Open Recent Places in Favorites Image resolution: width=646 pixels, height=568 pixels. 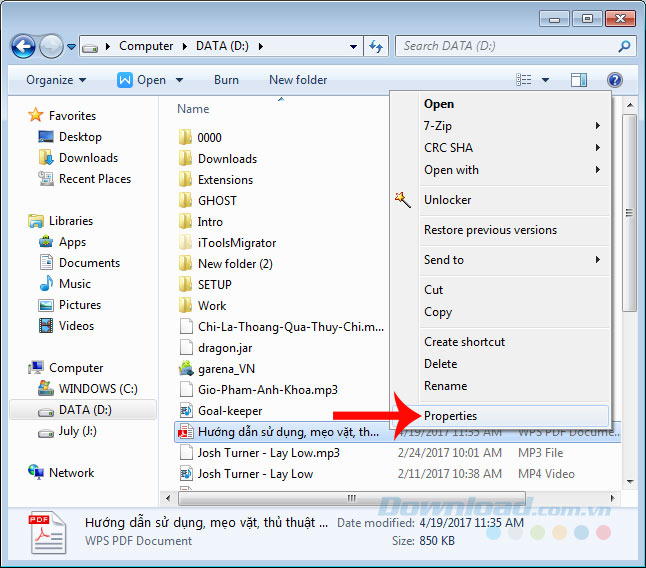(94, 179)
